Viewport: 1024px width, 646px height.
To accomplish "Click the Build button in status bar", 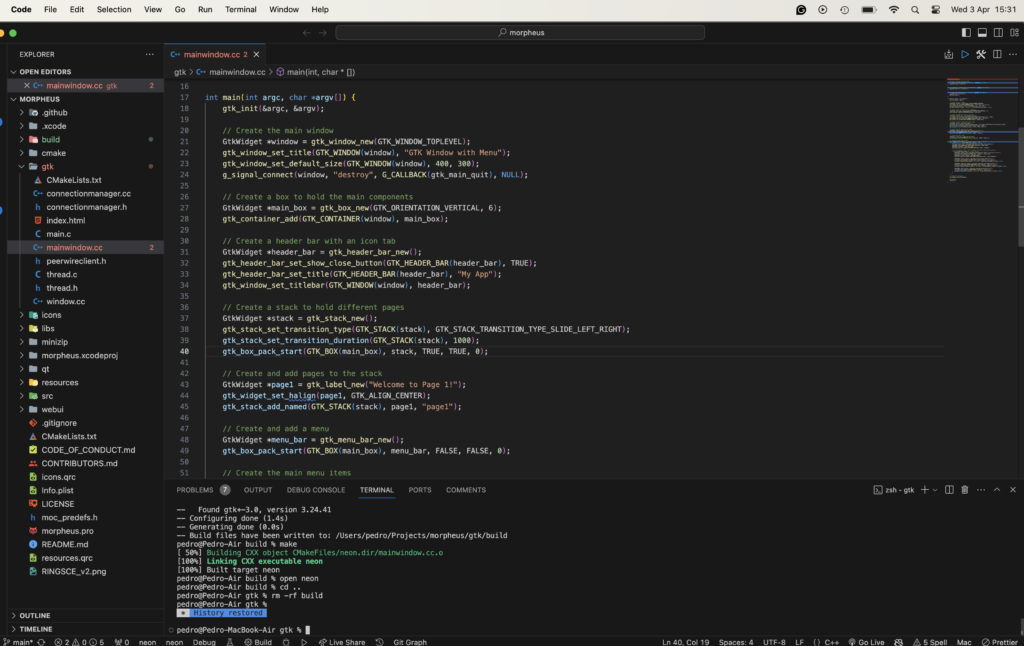I will pyautogui.click(x=258, y=641).
